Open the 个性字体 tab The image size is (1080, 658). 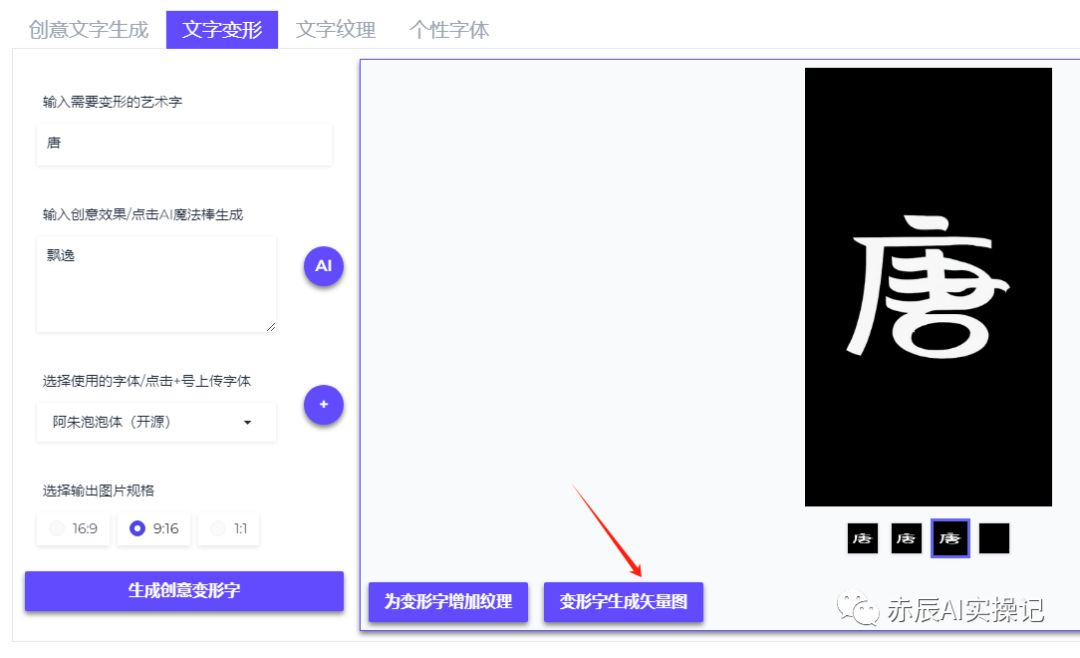[x=449, y=30]
